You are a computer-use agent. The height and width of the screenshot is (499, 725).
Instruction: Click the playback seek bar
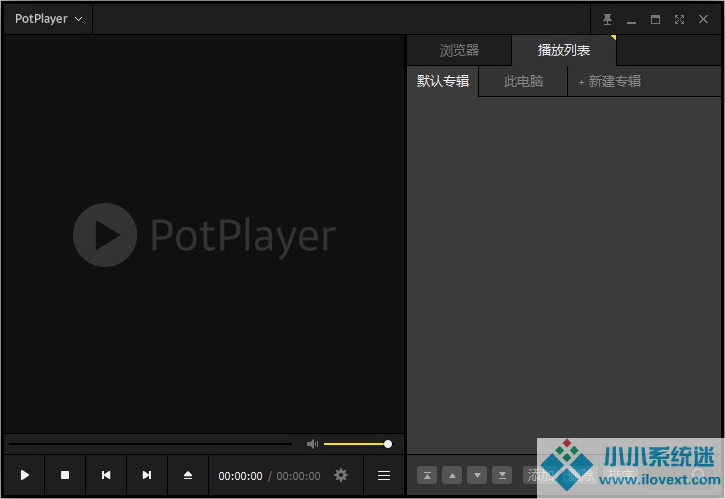pos(150,444)
